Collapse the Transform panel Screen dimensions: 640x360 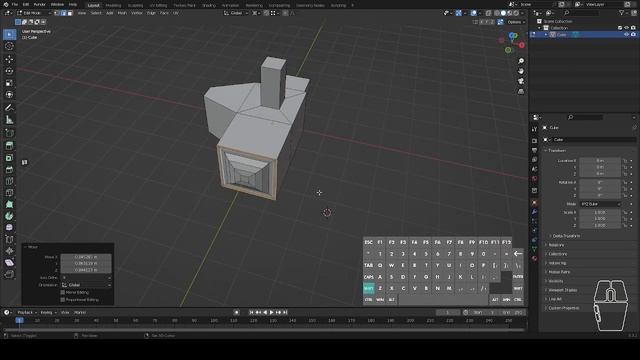[556, 151]
